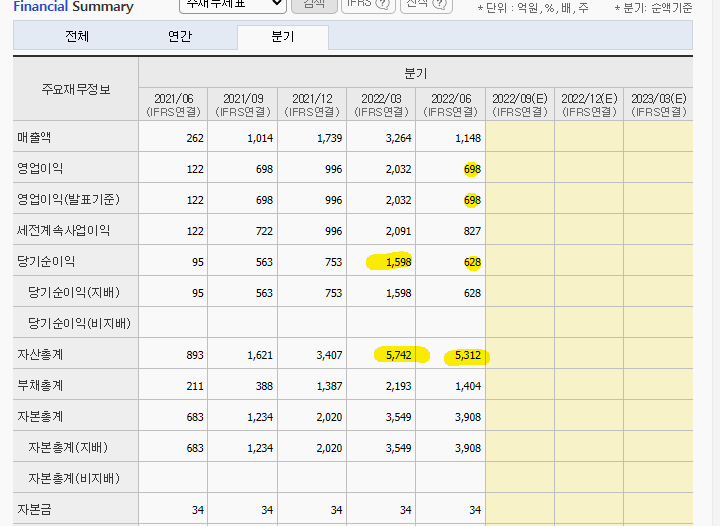Click the 2023/03(E) estimate column header
The width and height of the screenshot is (720, 526).
click(x=658, y=104)
